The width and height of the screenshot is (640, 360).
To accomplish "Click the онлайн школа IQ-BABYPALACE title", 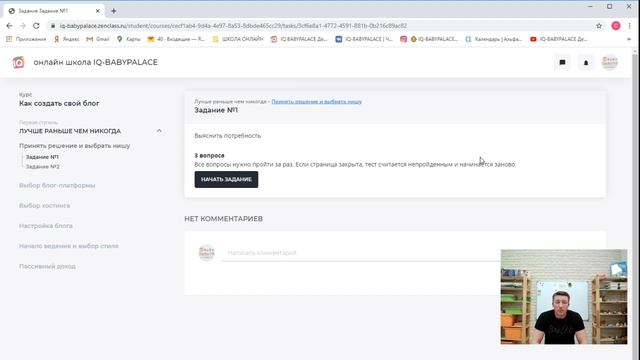I will (96, 62).
